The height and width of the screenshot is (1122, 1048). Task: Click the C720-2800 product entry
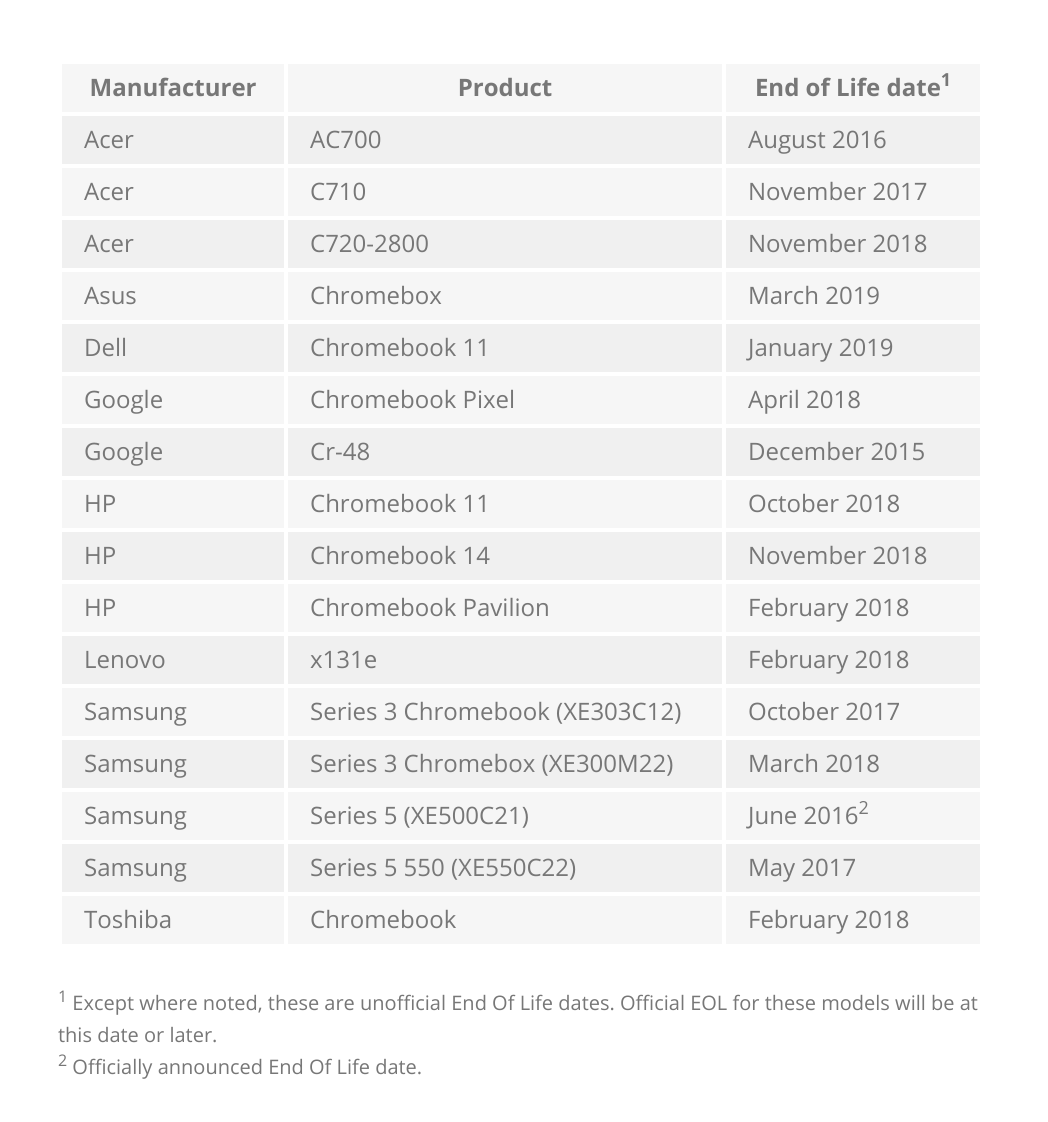coord(504,244)
